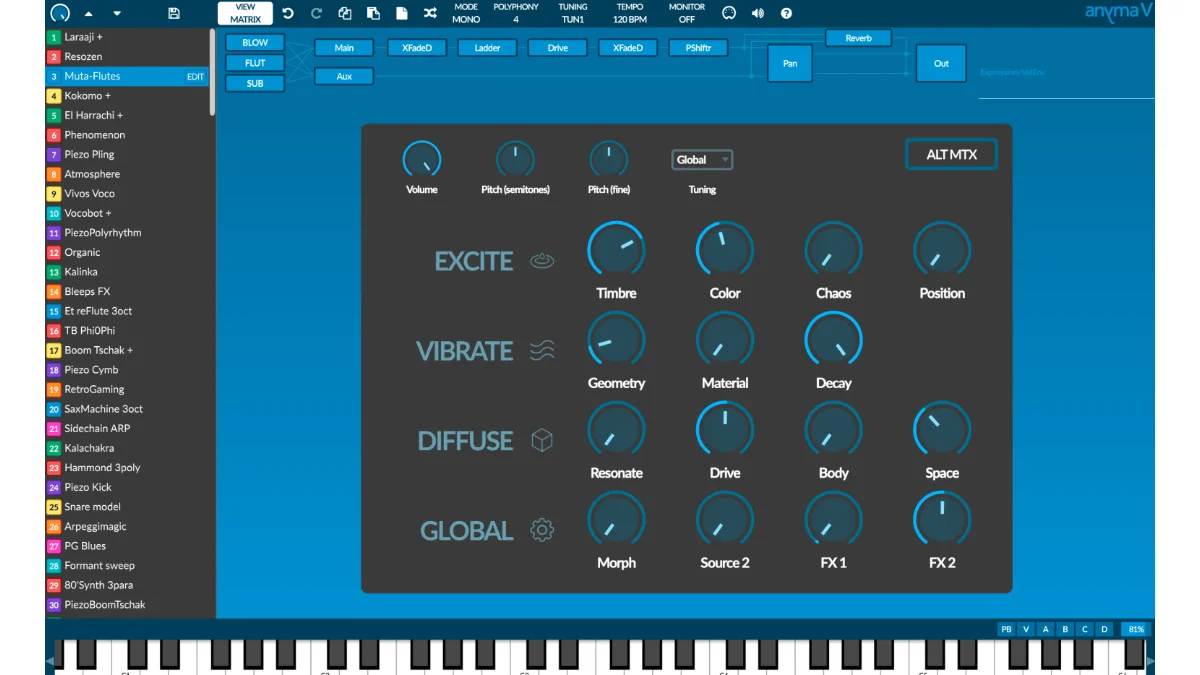The image size is (1200, 675).
Task: Toggle the PB button above the keyboard
Action: (x=1006, y=629)
